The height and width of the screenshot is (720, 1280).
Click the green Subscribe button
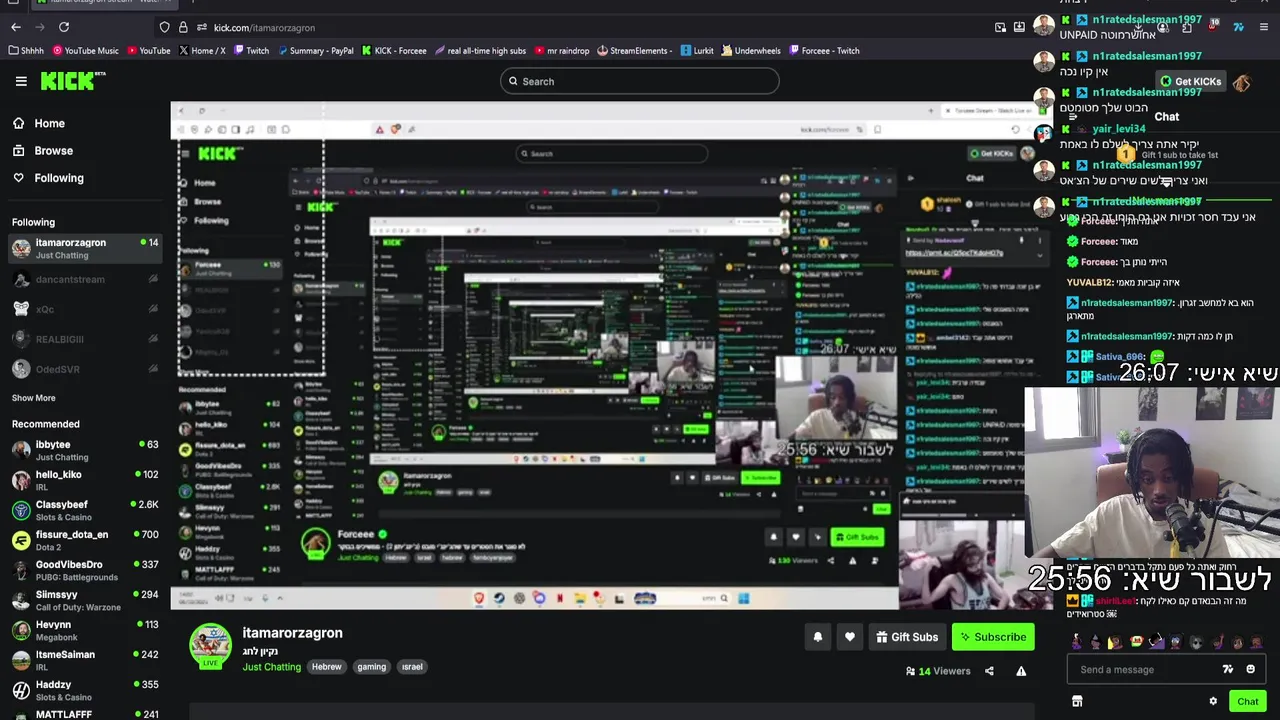point(993,637)
